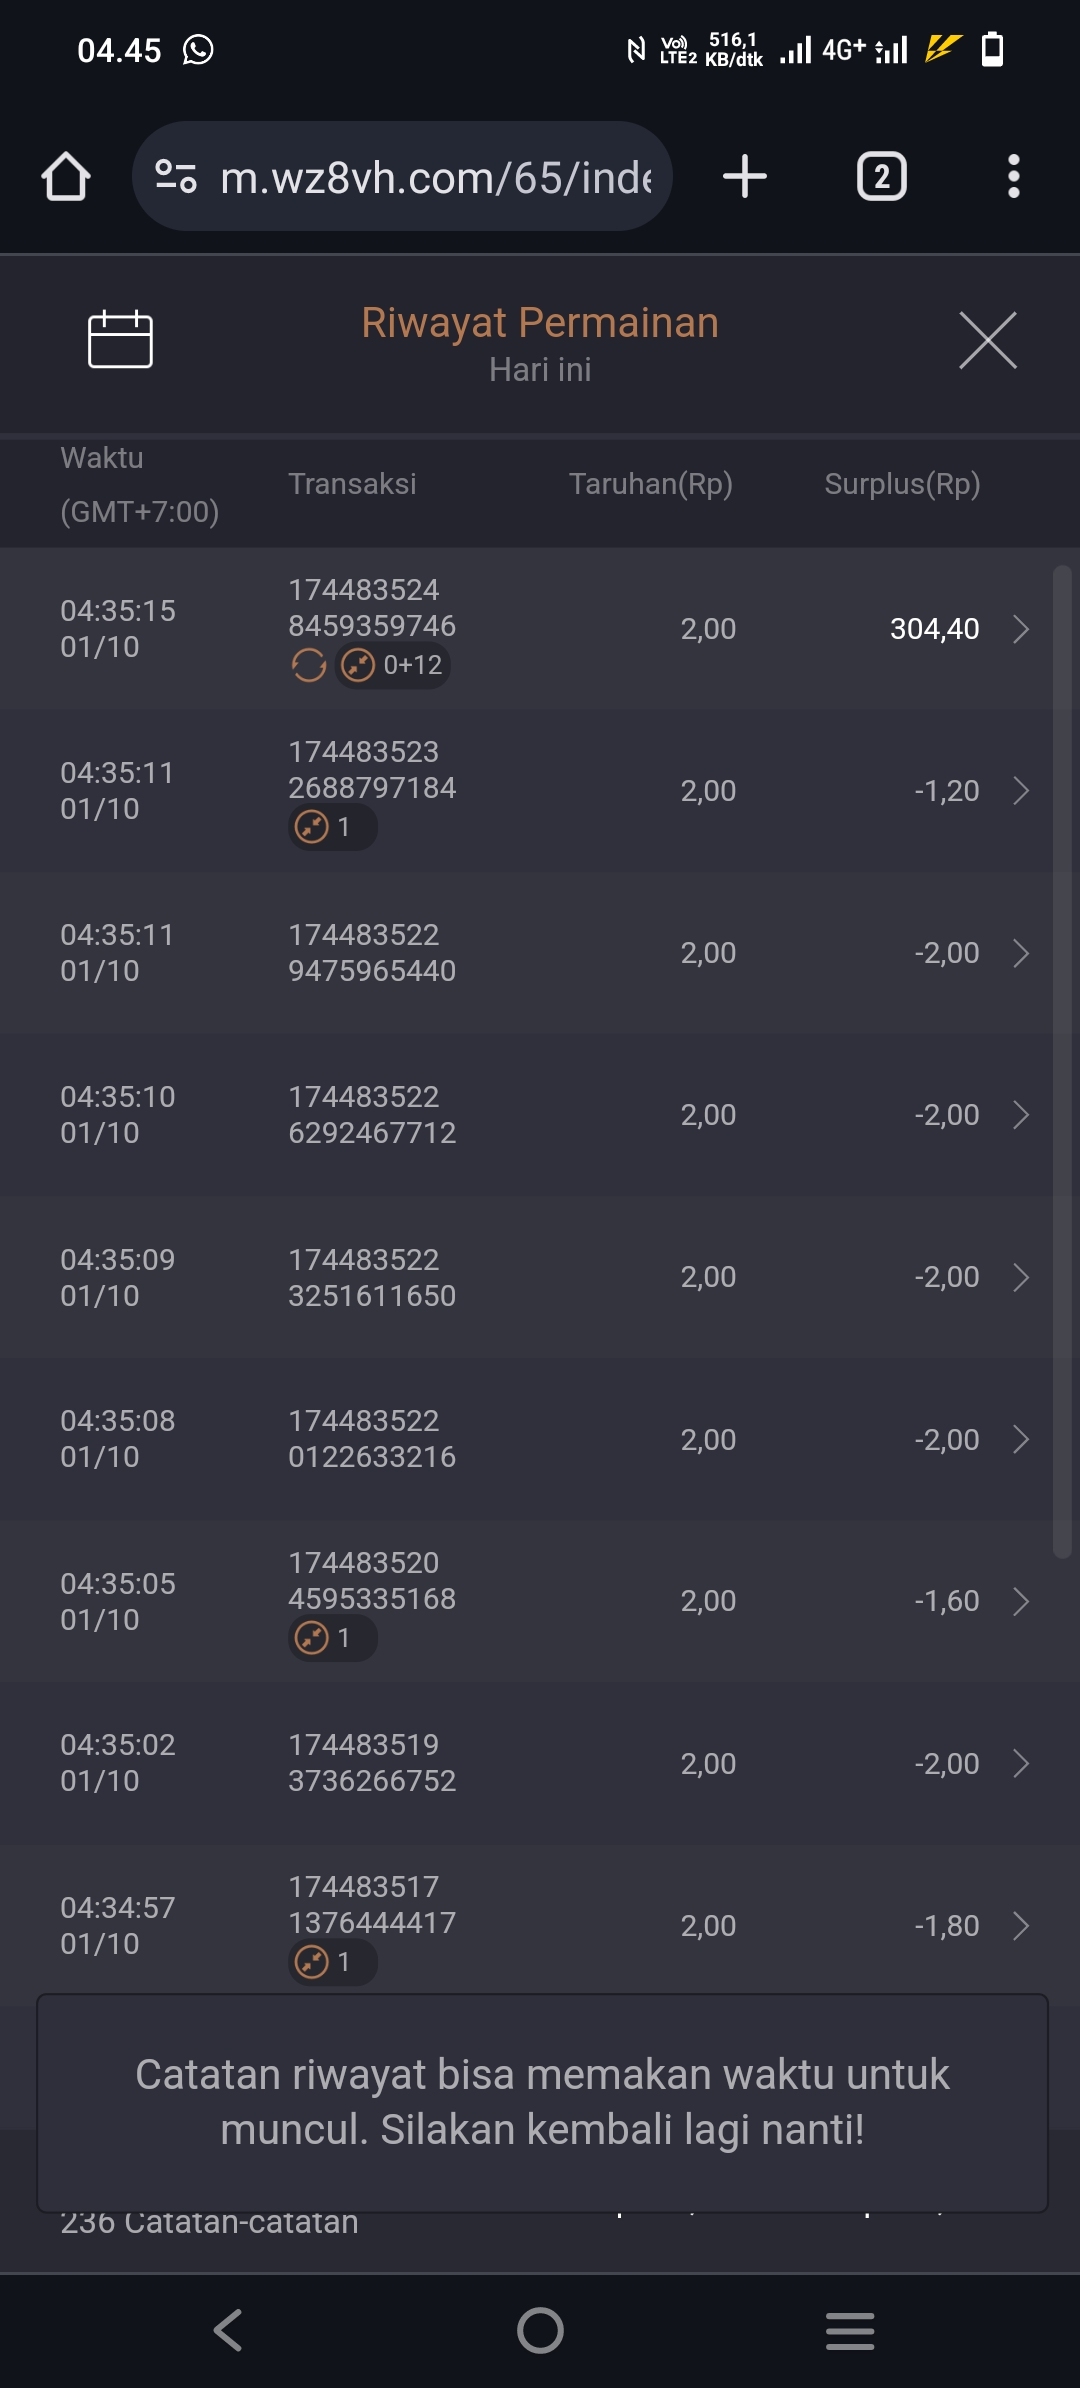The image size is (1080, 2388).
Task: Tap the 0+12 free spin badge
Action: (x=393, y=665)
